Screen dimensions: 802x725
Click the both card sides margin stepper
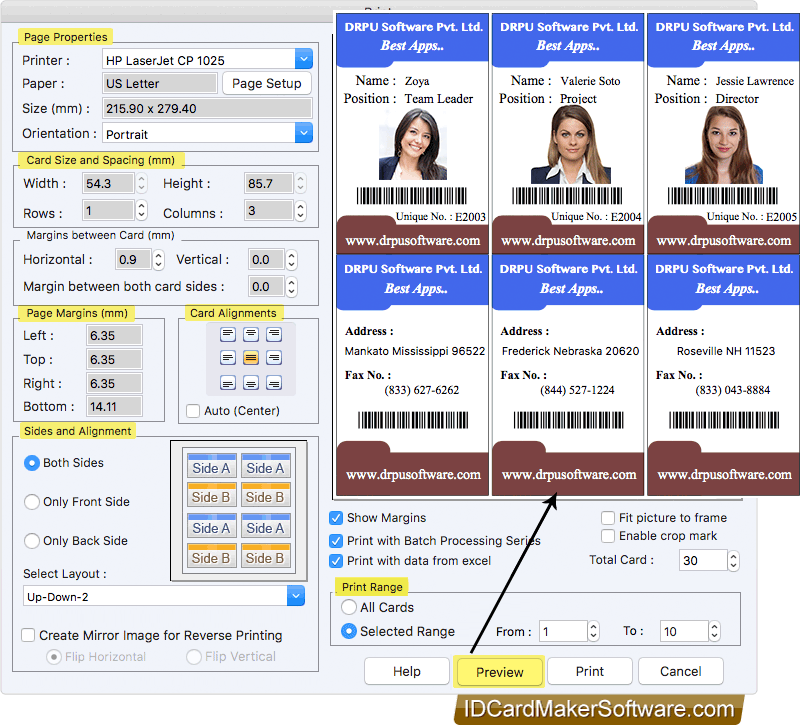pos(292,287)
